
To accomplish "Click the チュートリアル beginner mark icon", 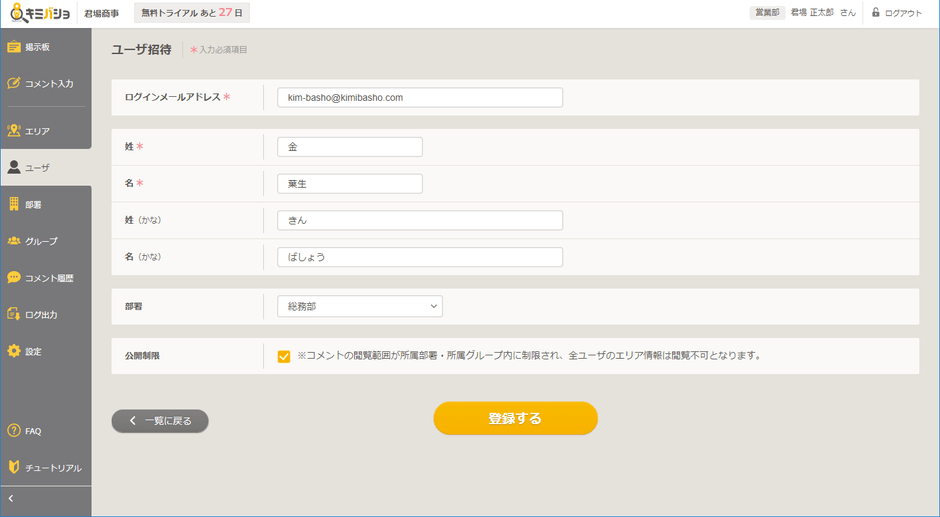I will pos(14,467).
